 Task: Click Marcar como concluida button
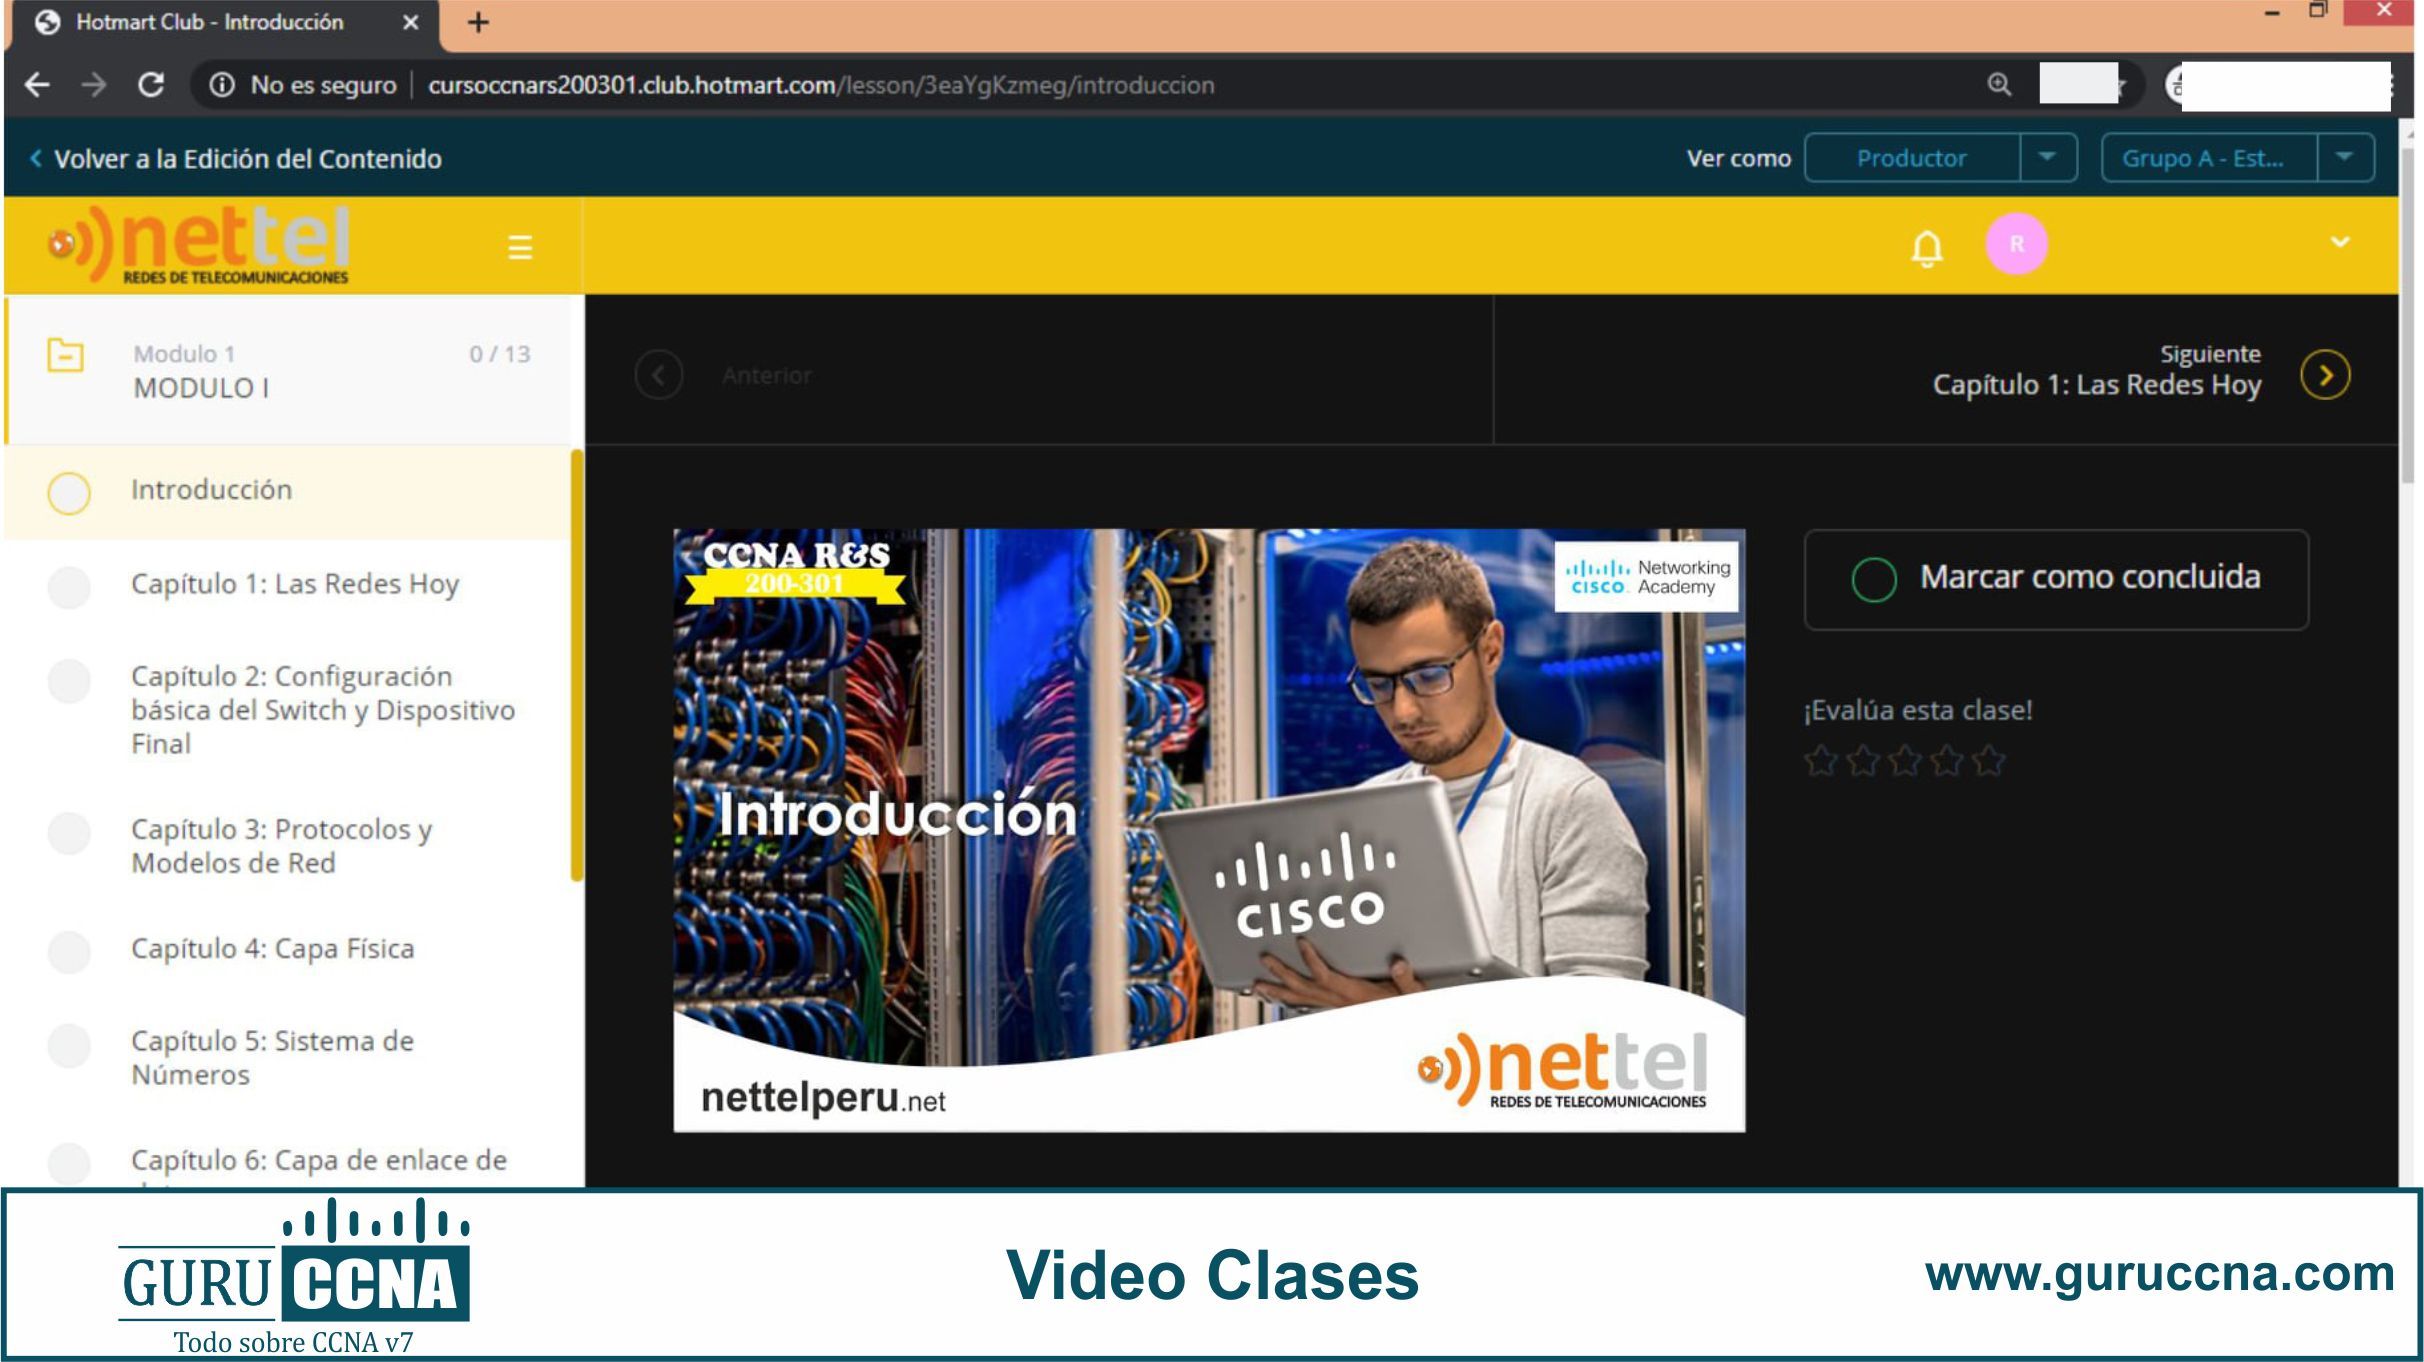pyautogui.click(x=2056, y=580)
